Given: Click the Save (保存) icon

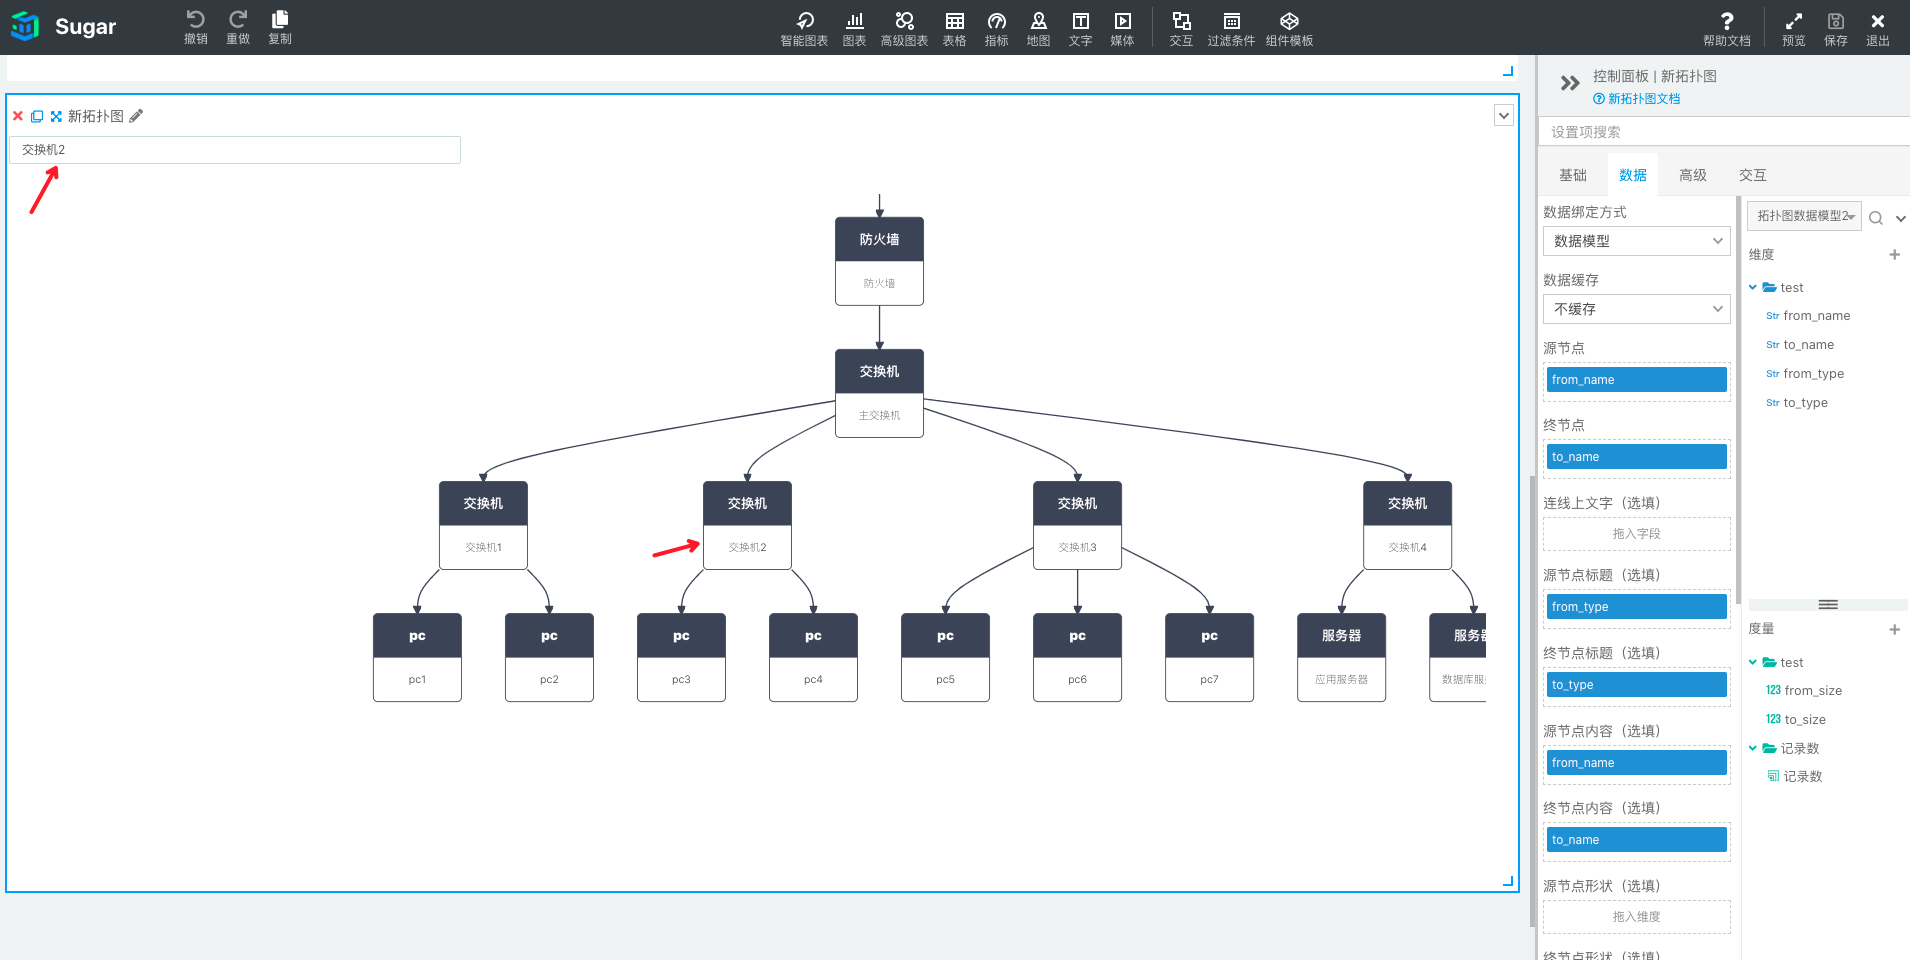Looking at the screenshot, I should coord(1835,28).
